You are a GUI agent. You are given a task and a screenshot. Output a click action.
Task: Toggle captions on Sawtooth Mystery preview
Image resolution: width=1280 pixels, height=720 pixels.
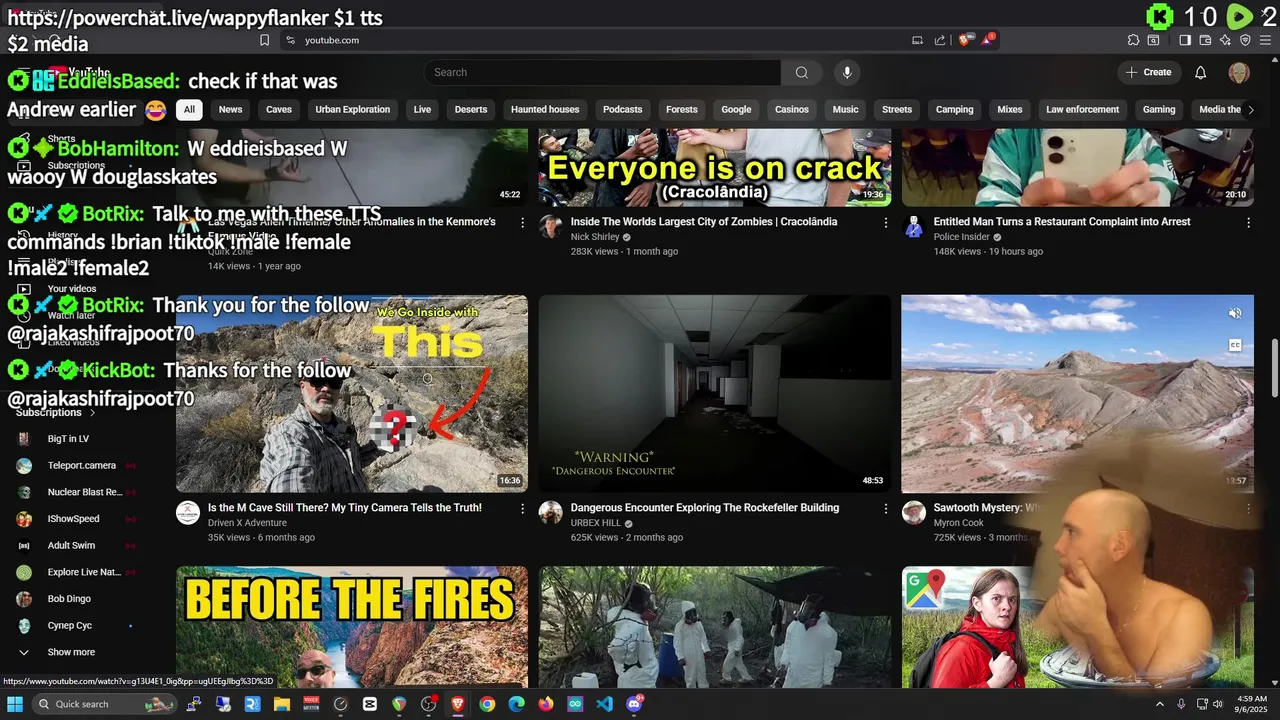pos(1235,345)
